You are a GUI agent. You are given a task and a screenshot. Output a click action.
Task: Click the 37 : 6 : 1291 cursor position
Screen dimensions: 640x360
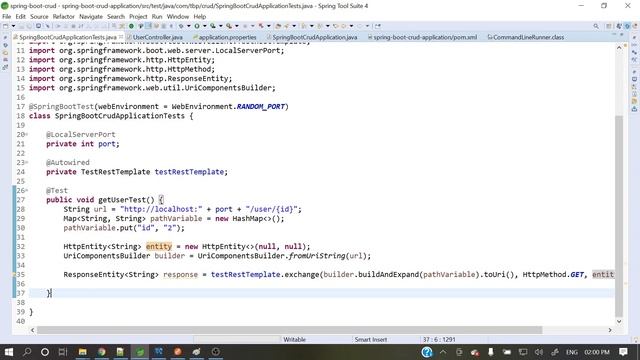[x=439, y=340]
